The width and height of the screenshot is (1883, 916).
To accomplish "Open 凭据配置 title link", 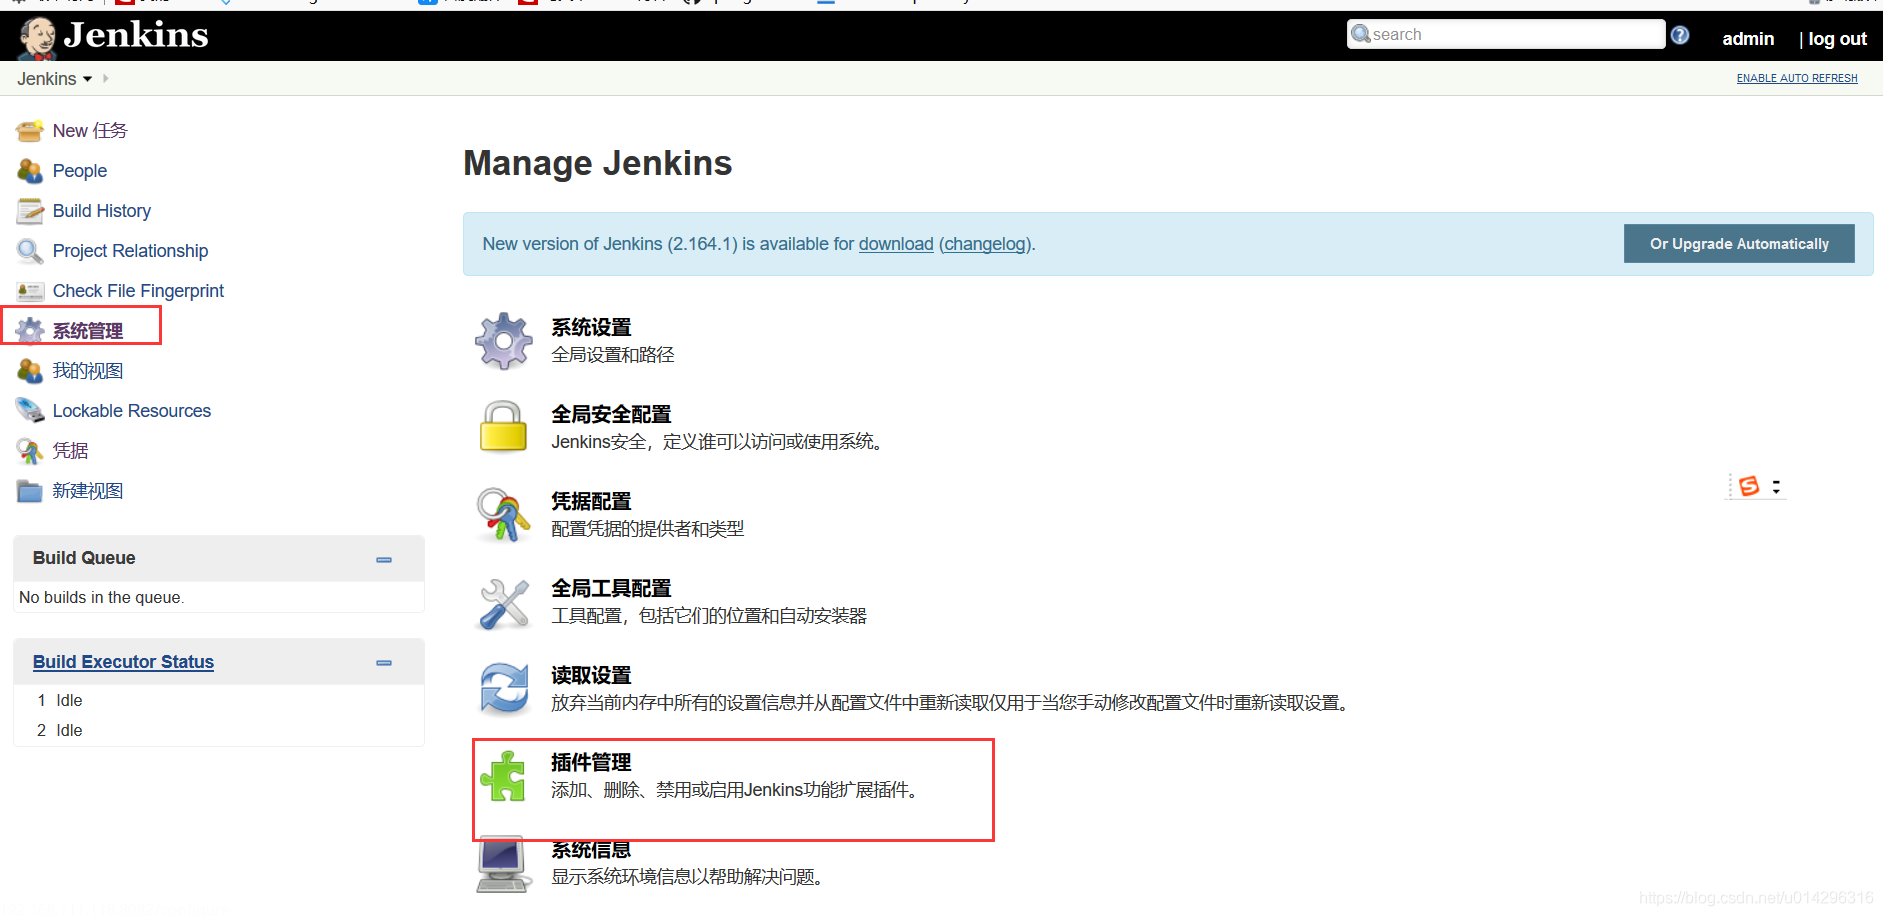I will coord(591,501).
